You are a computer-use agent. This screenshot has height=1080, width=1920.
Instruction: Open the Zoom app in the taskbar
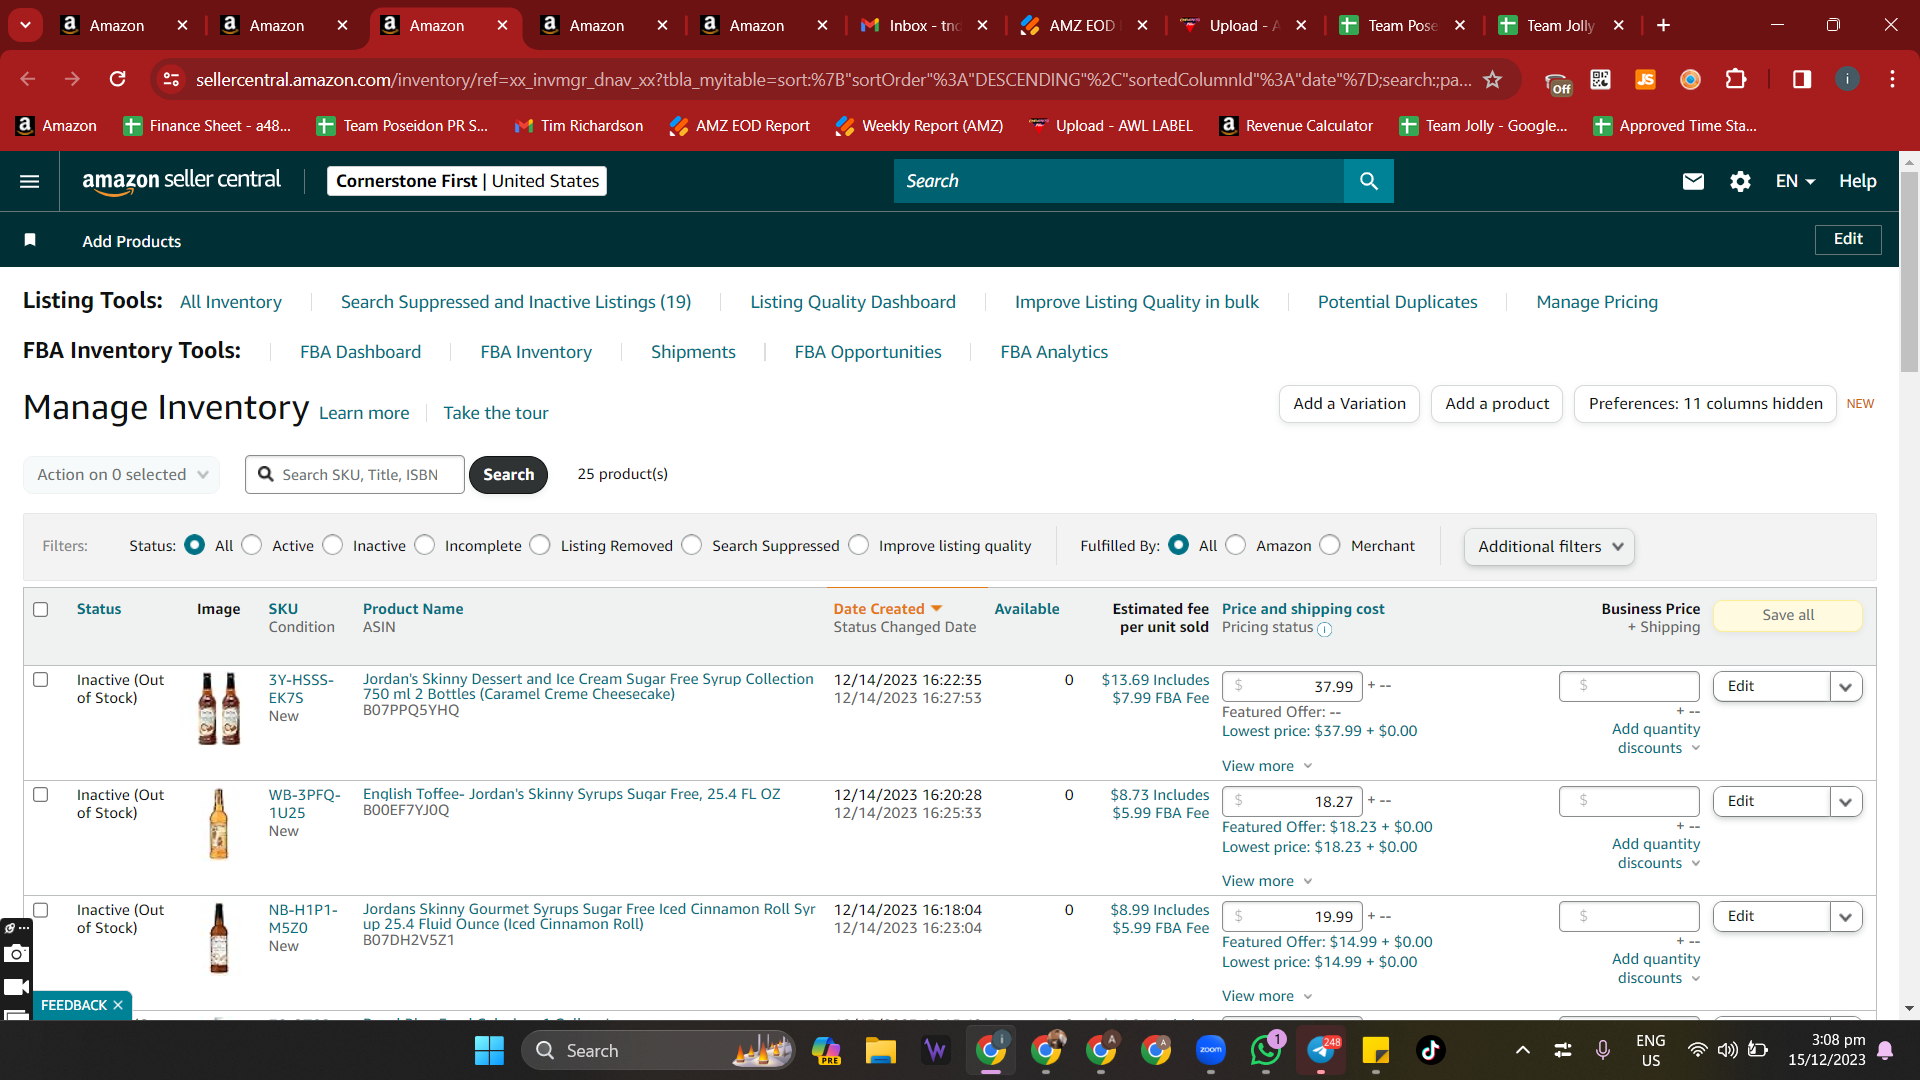coord(1211,1051)
